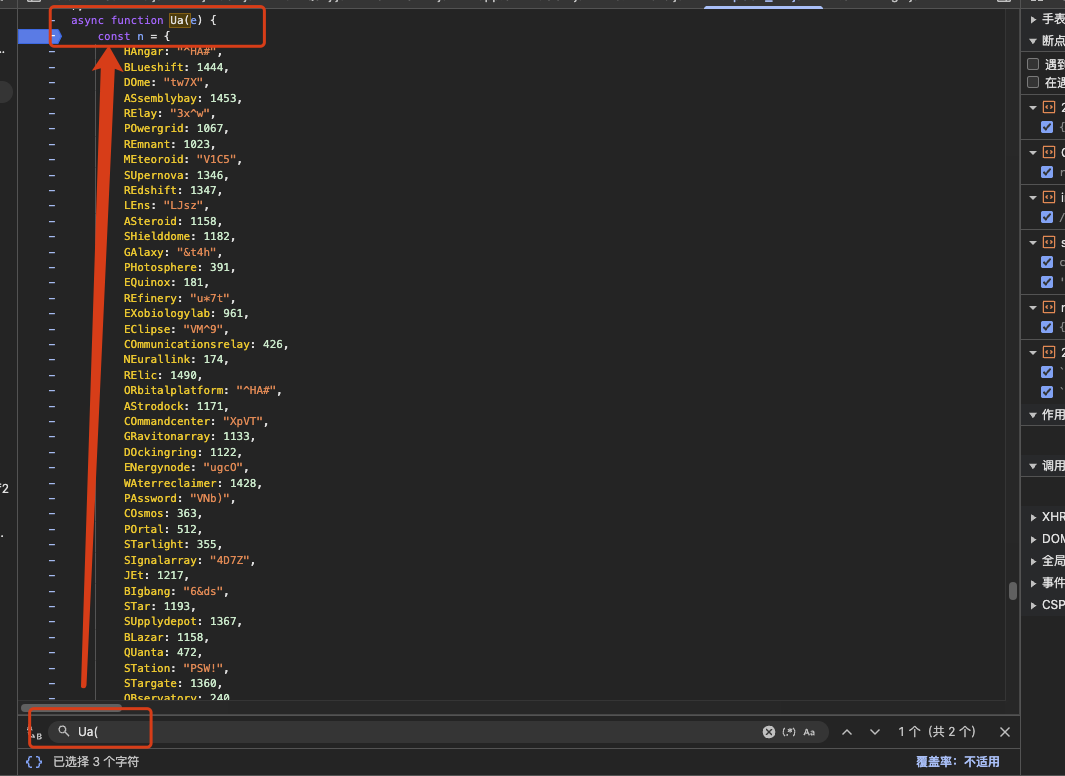Screen dimensions: 1065x776
Task: Click the vertical scrollbar thumb of code editor
Action: [x=1012, y=590]
